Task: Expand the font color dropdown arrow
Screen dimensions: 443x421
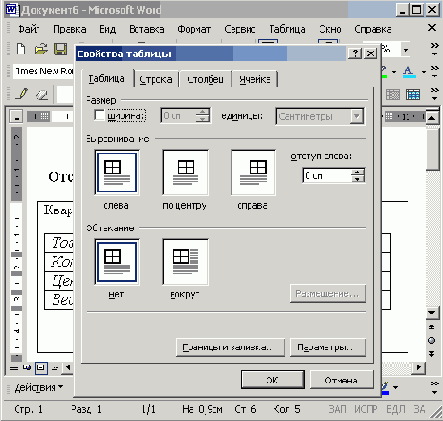Action: tap(423, 72)
